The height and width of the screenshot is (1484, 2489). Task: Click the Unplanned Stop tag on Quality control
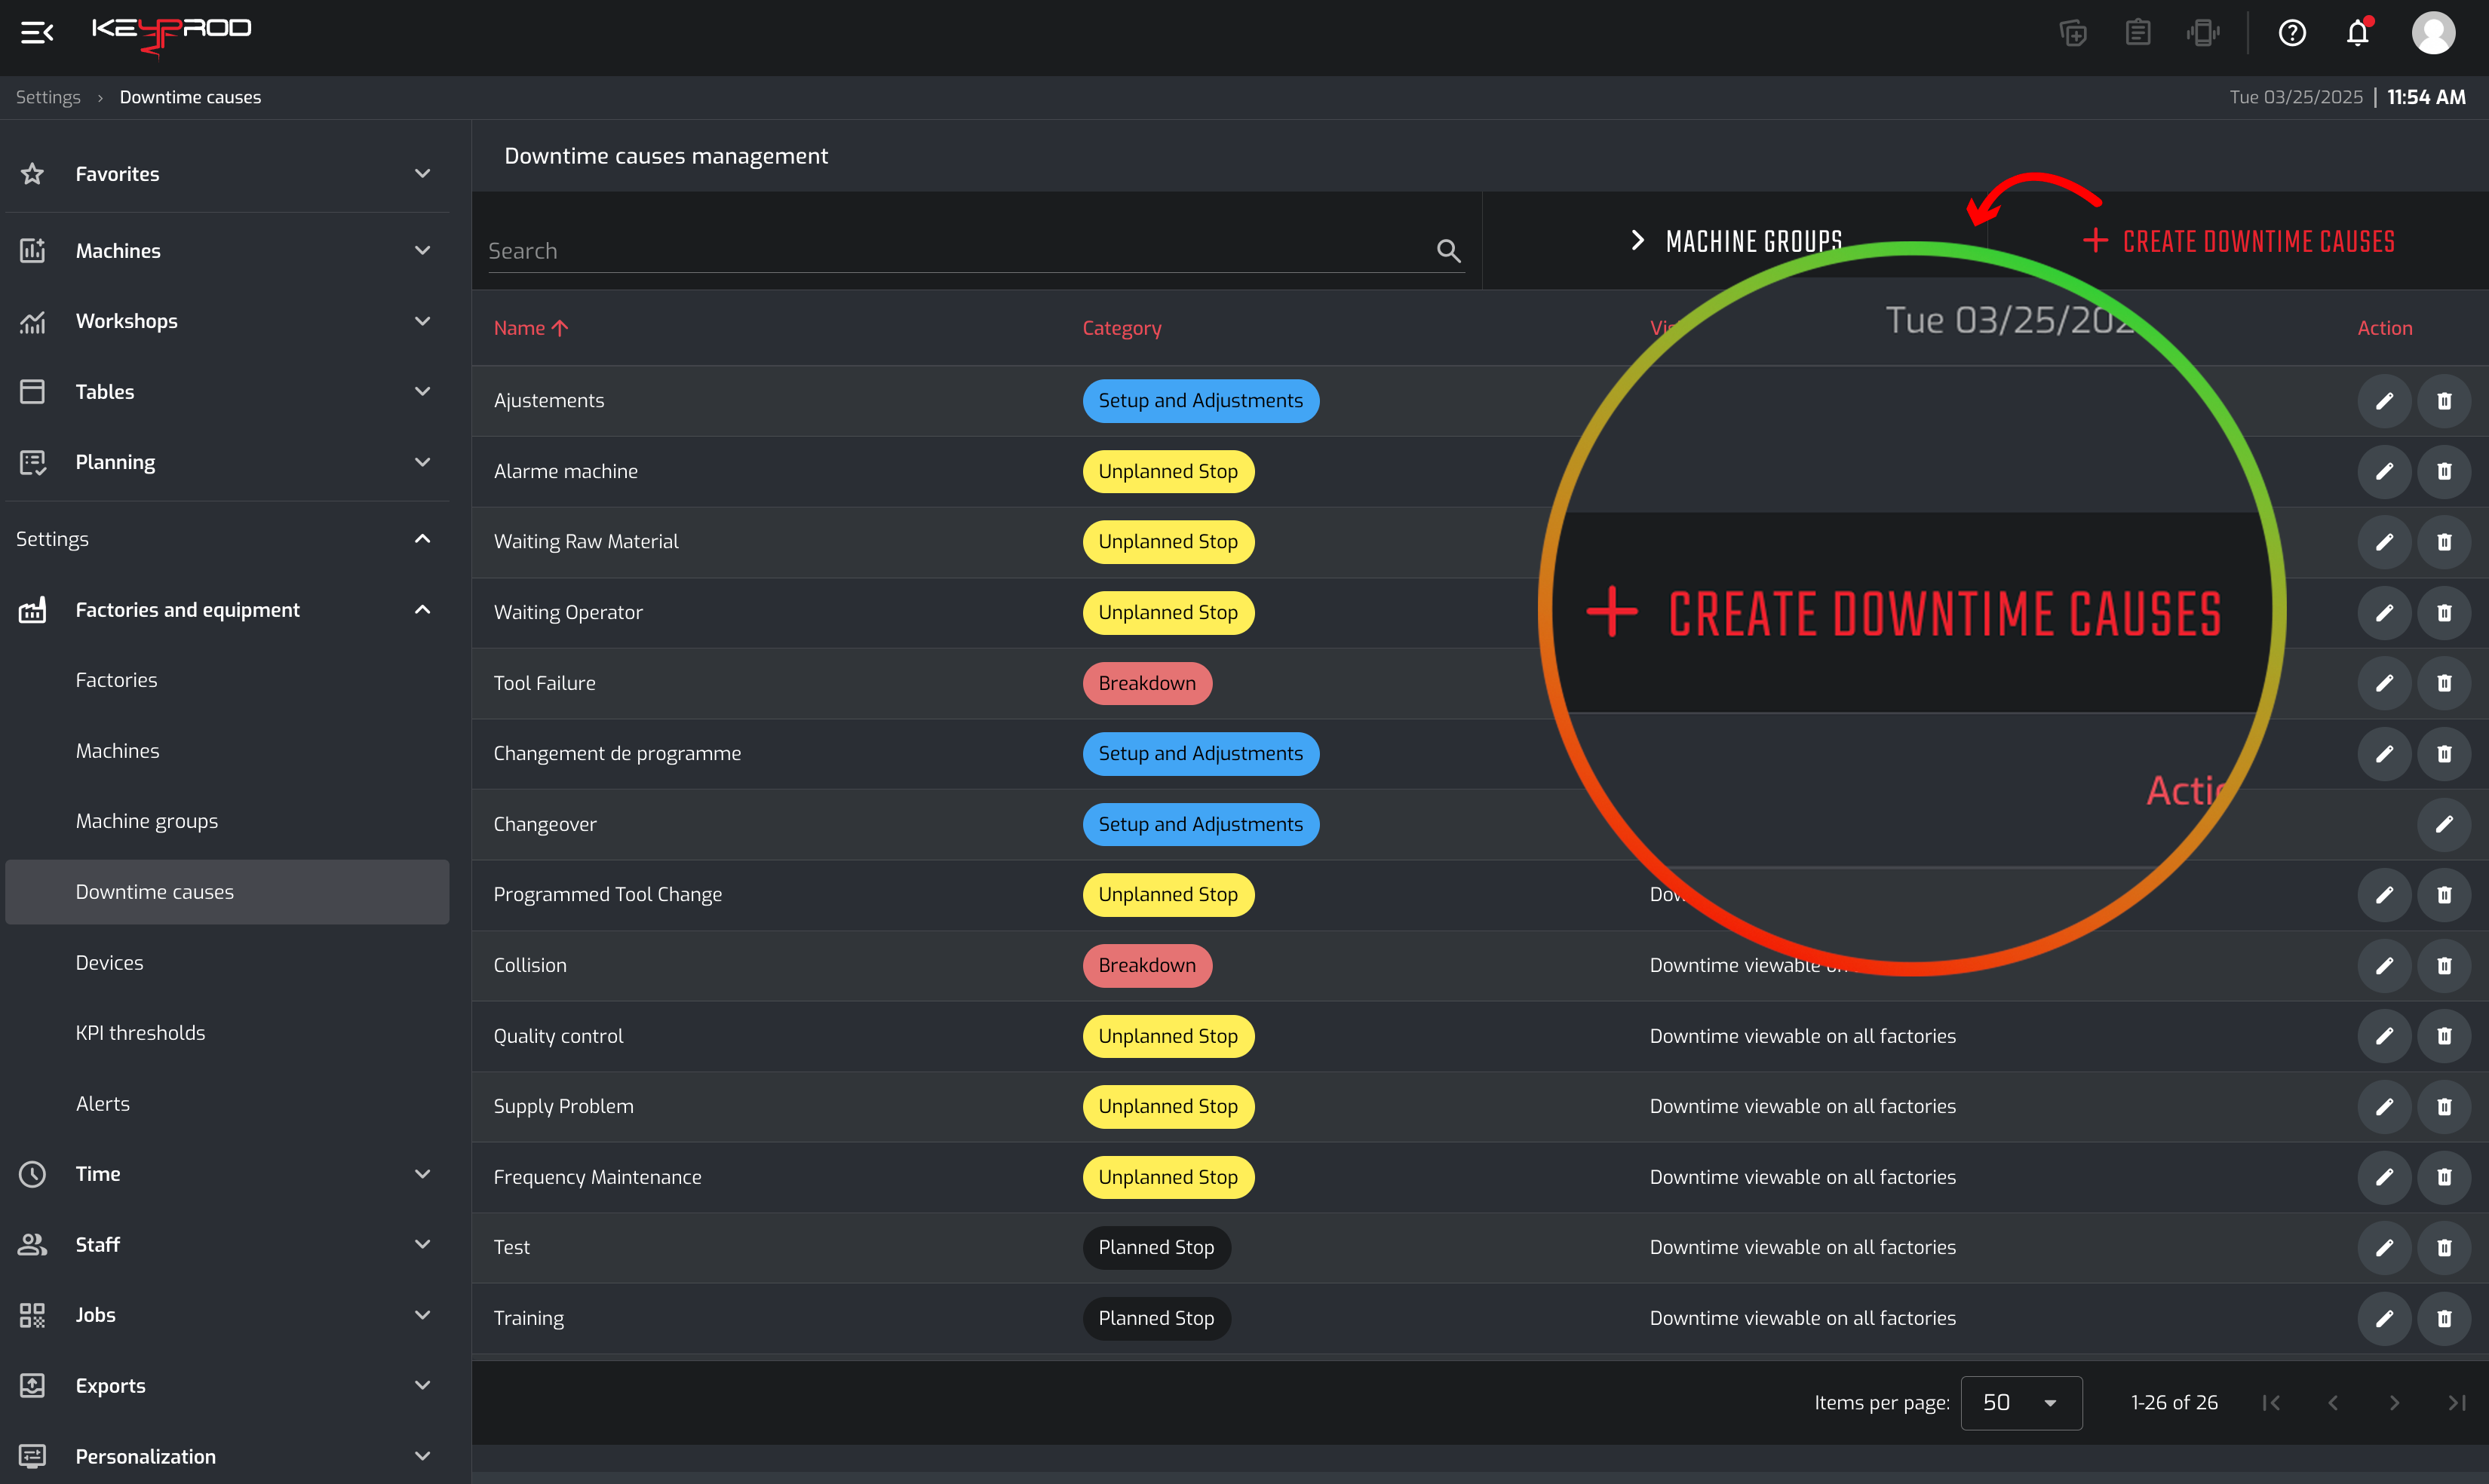1168,1036
